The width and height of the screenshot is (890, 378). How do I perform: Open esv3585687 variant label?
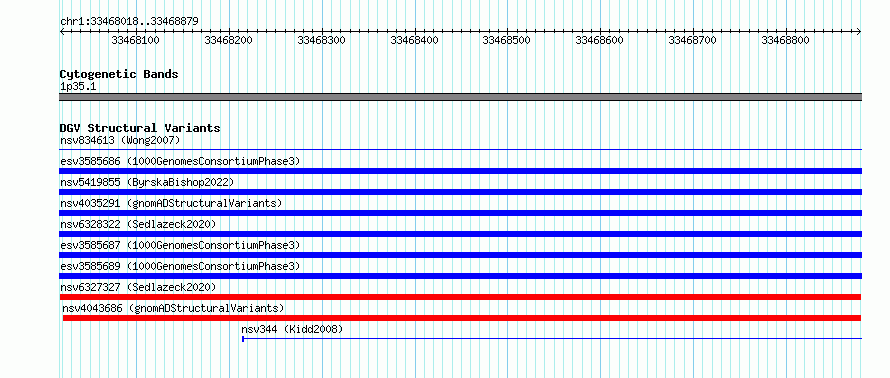(x=180, y=245)
